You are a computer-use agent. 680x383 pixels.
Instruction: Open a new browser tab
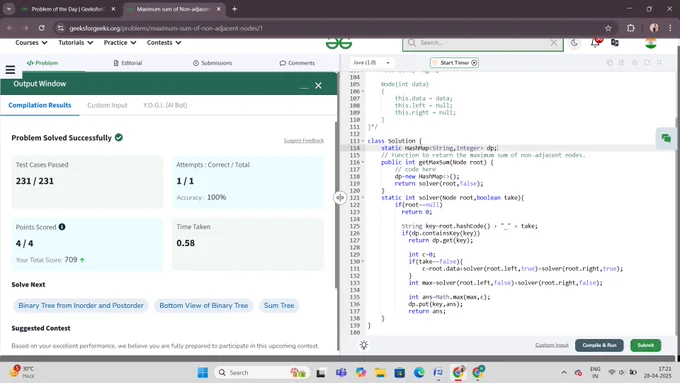(234, 9)
